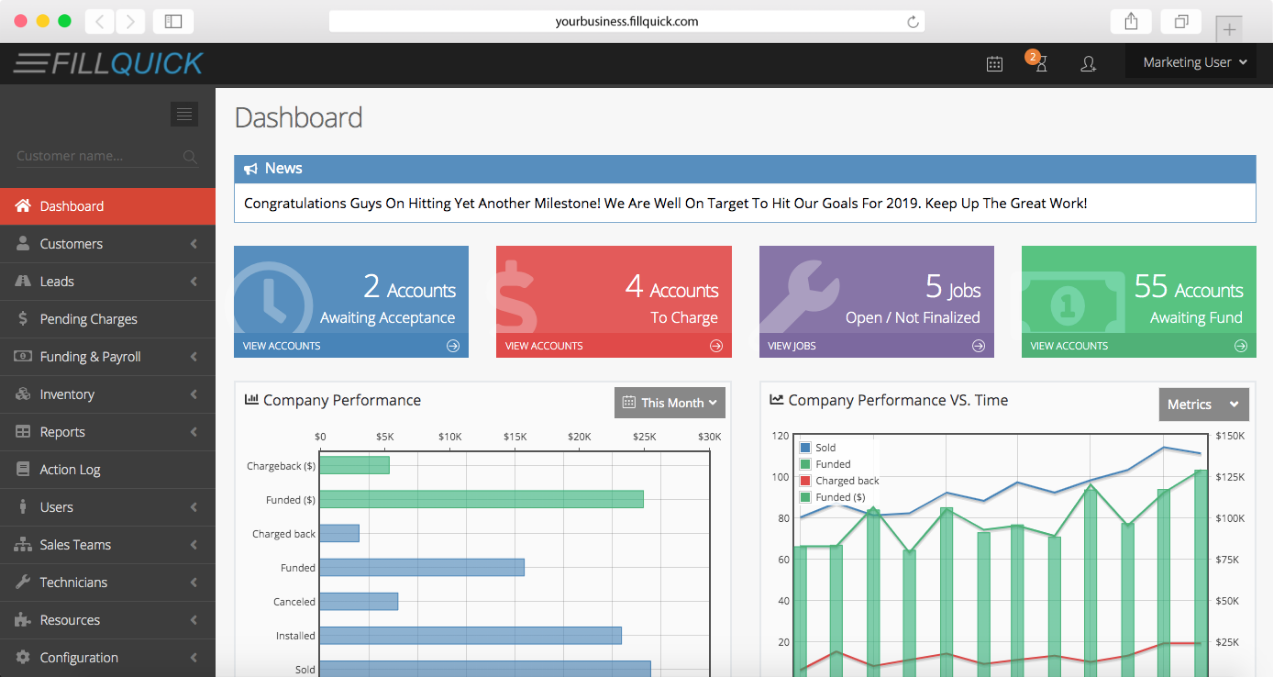Click the browser address bar

click(x=626, y=21)
